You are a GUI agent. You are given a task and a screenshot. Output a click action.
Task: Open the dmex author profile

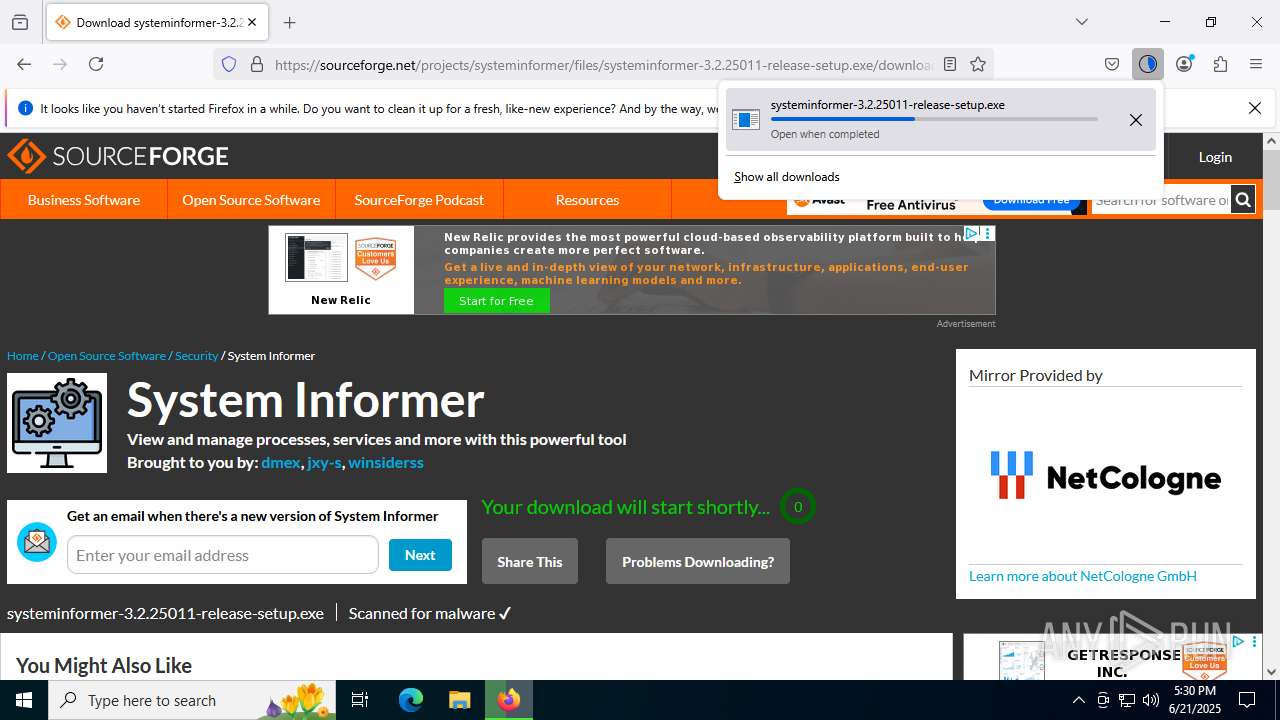tap(281, 463)
